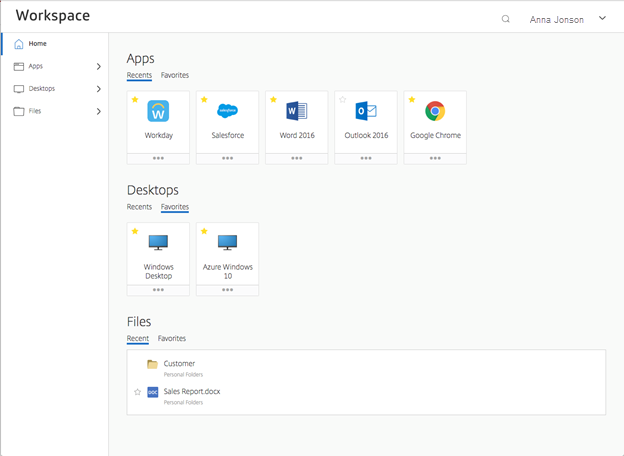The height and width of the screenshot is (456, 624).
Task: Open more options ellipsis under Windows Desktop
Action: pos(158,290)
